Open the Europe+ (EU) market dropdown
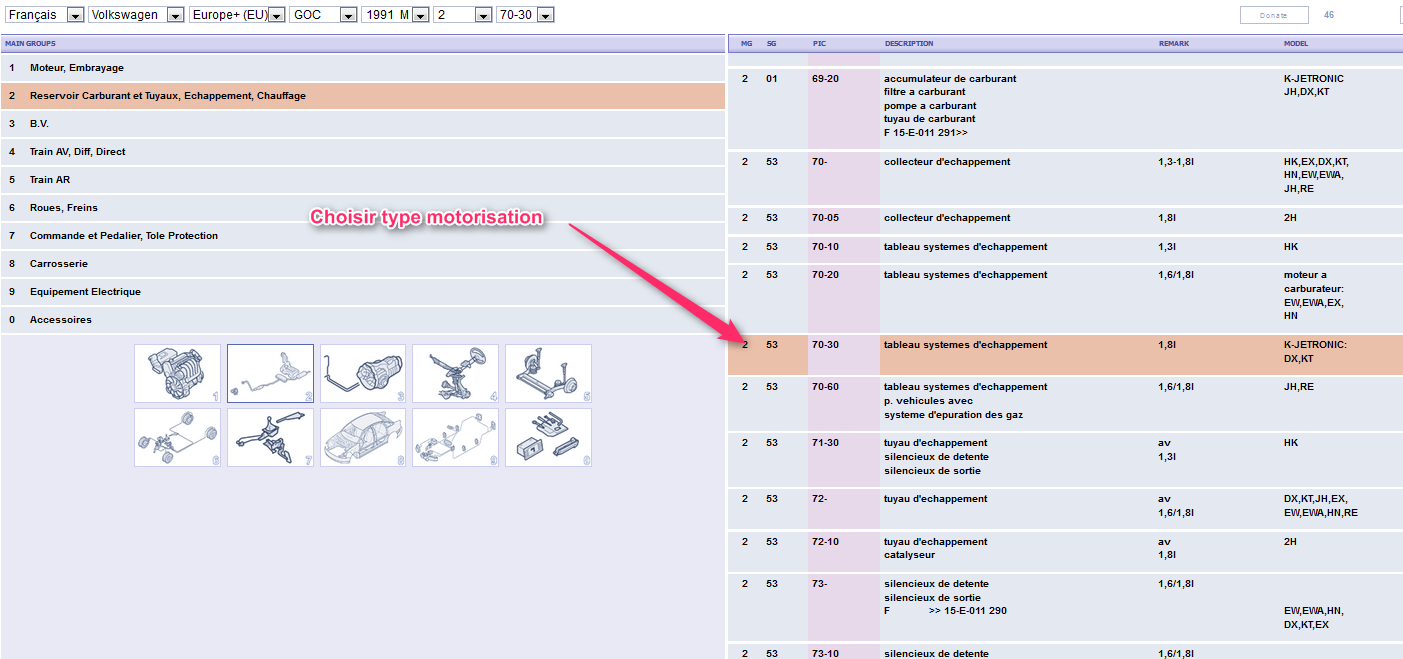This screenshot has height=659, width=1403. (236, 15)
